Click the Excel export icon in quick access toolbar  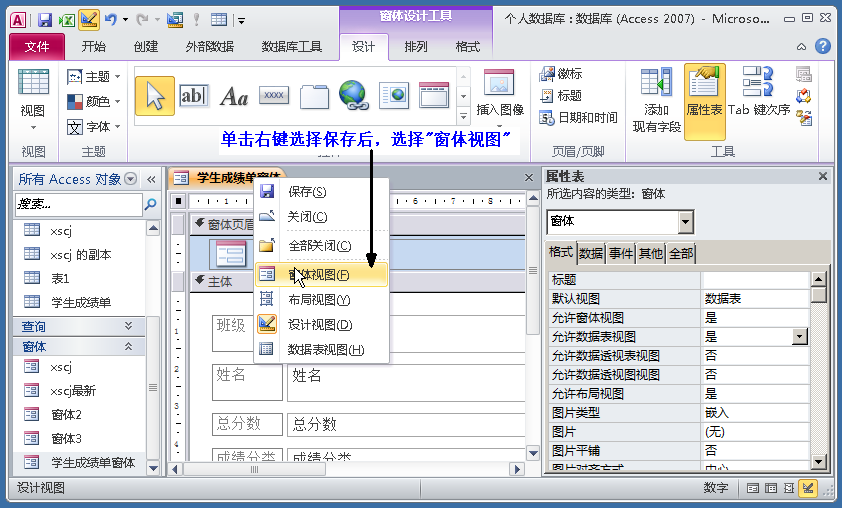[x=67, y=20]
